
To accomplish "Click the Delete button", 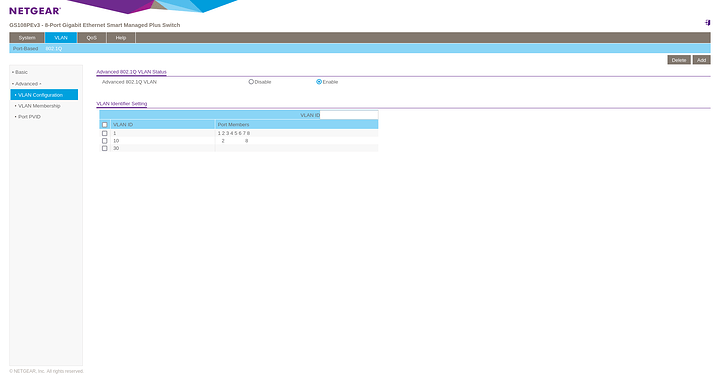I will pyautogui.click(x=679, y=60).
